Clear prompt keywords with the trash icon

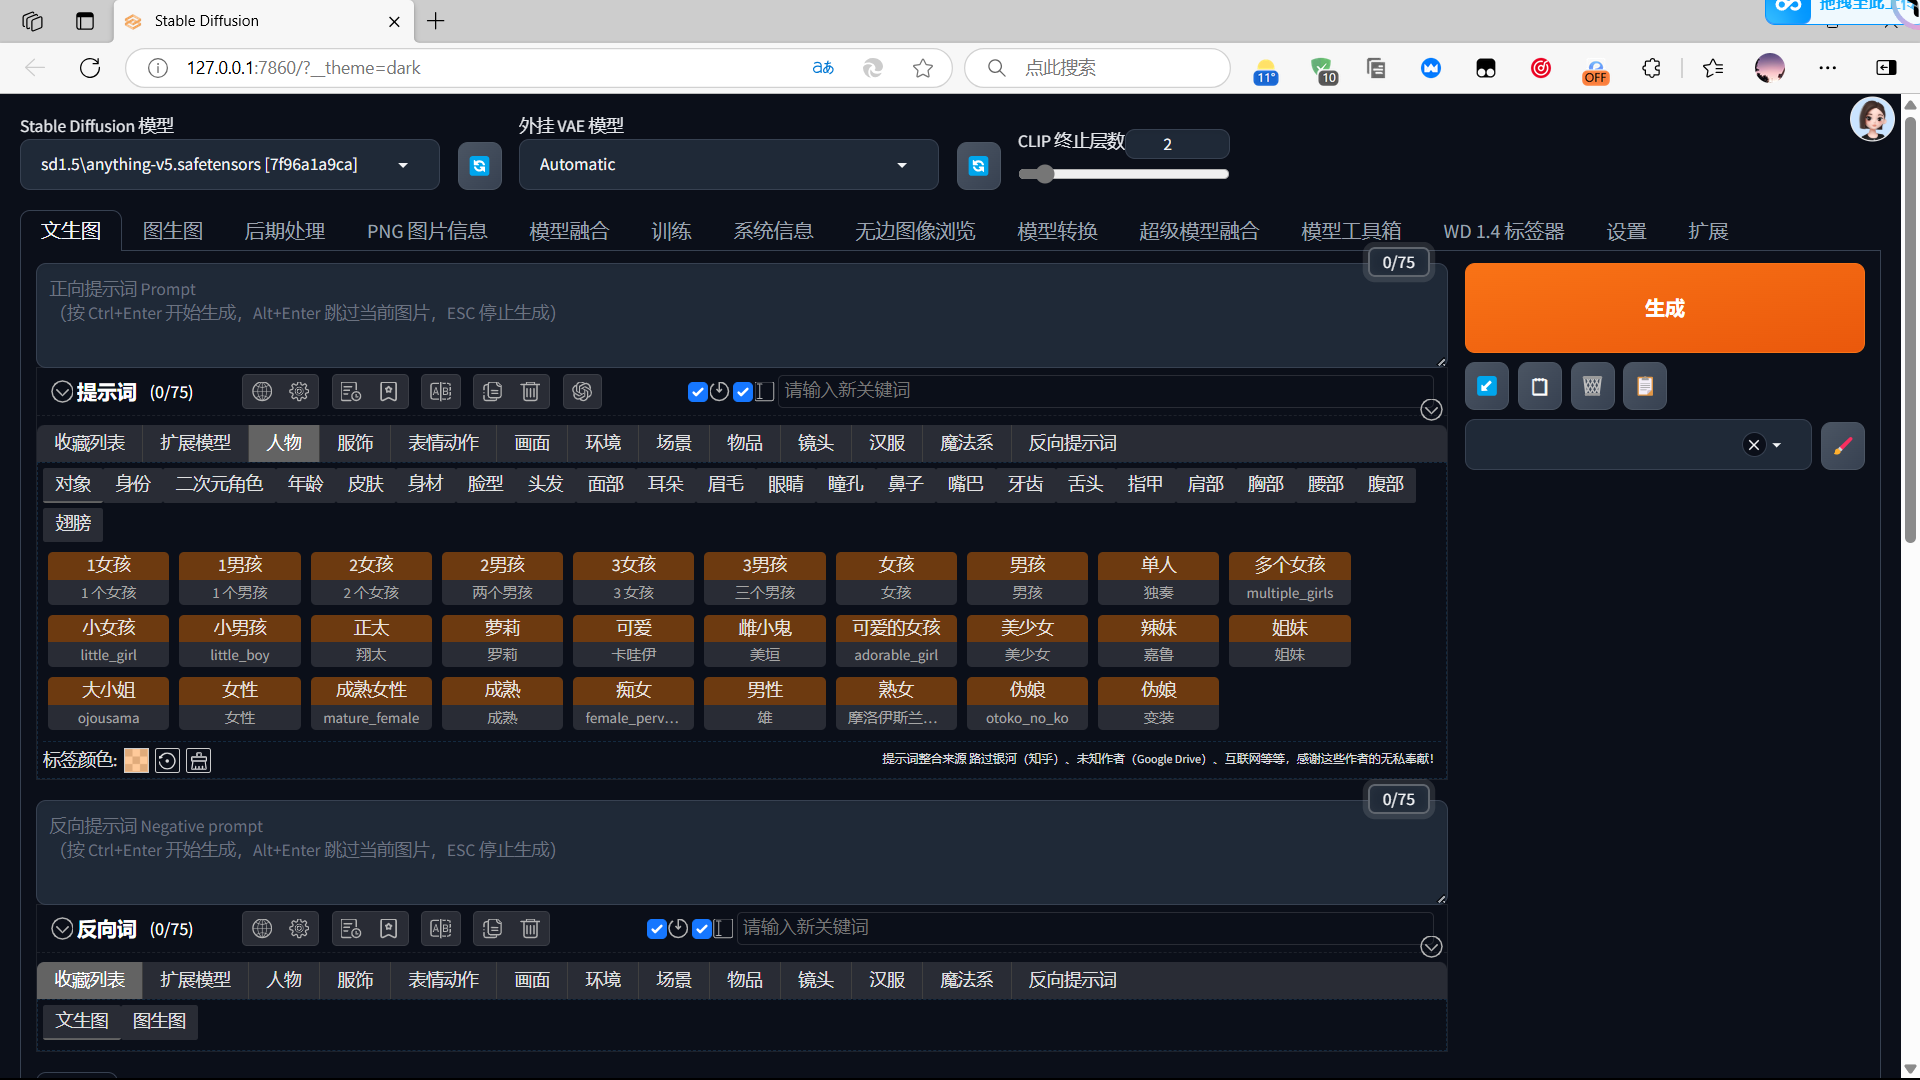[x=531, y=392]
